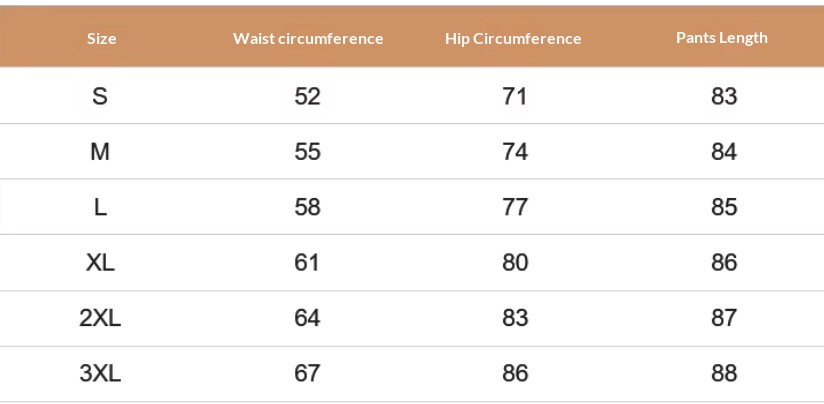Click hip value 80 for size XL
Viewport: 824px width, 404px height.
point(514,263)
